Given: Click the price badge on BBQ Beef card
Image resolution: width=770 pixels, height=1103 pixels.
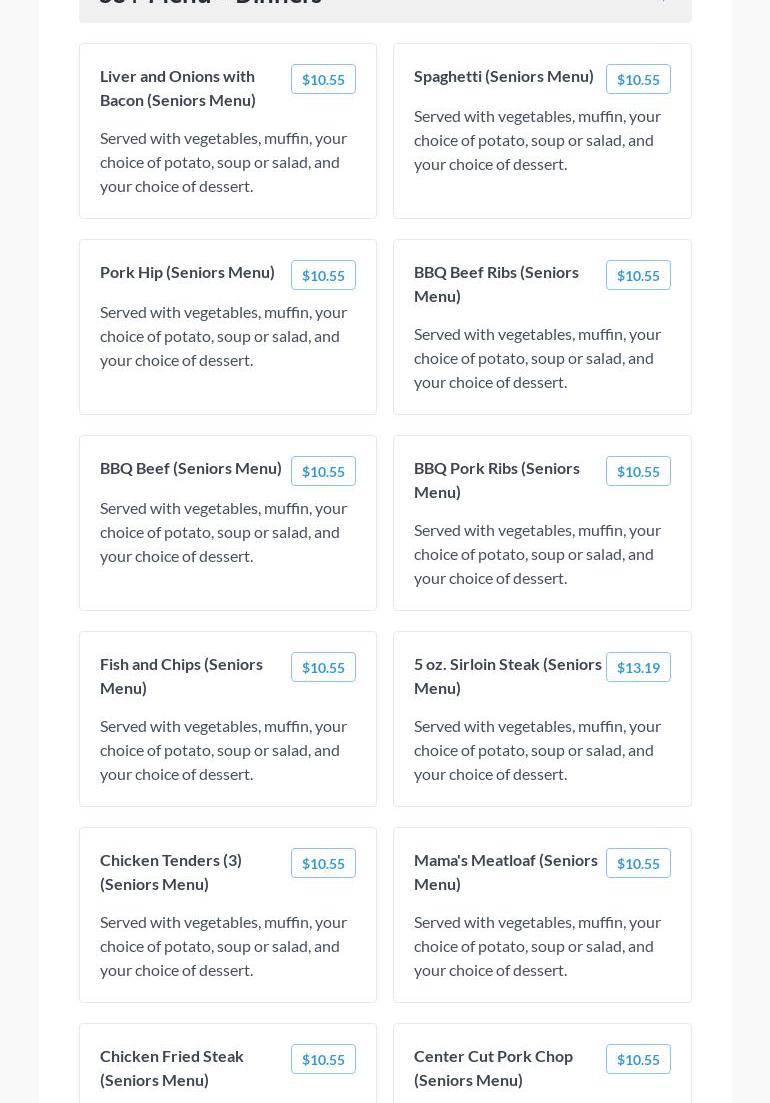Looking at the screenshot, I should pos(323,472).
